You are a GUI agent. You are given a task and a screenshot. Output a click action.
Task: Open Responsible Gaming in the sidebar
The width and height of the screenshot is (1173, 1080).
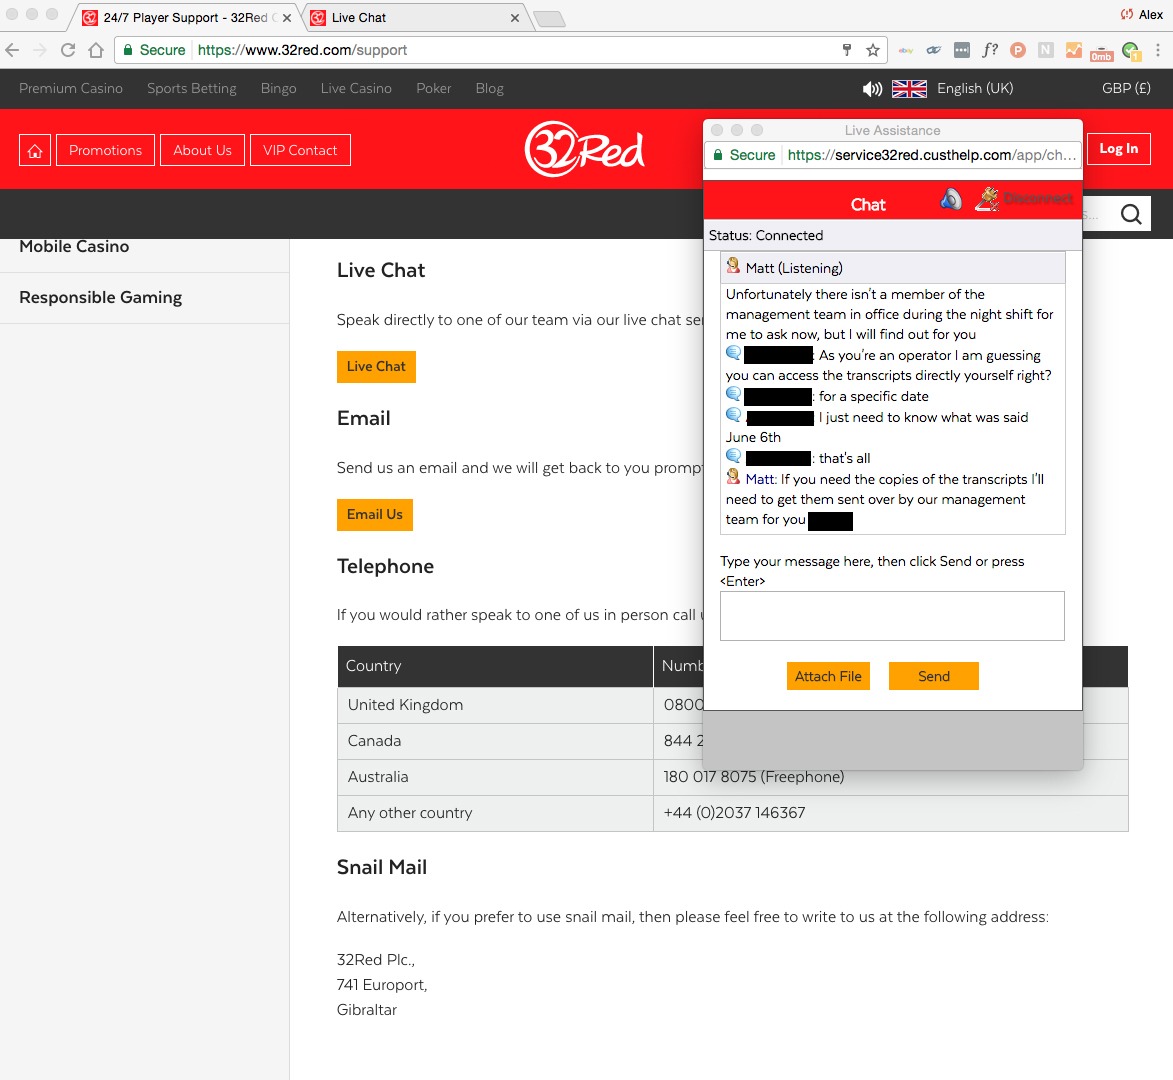coord(100,298)
